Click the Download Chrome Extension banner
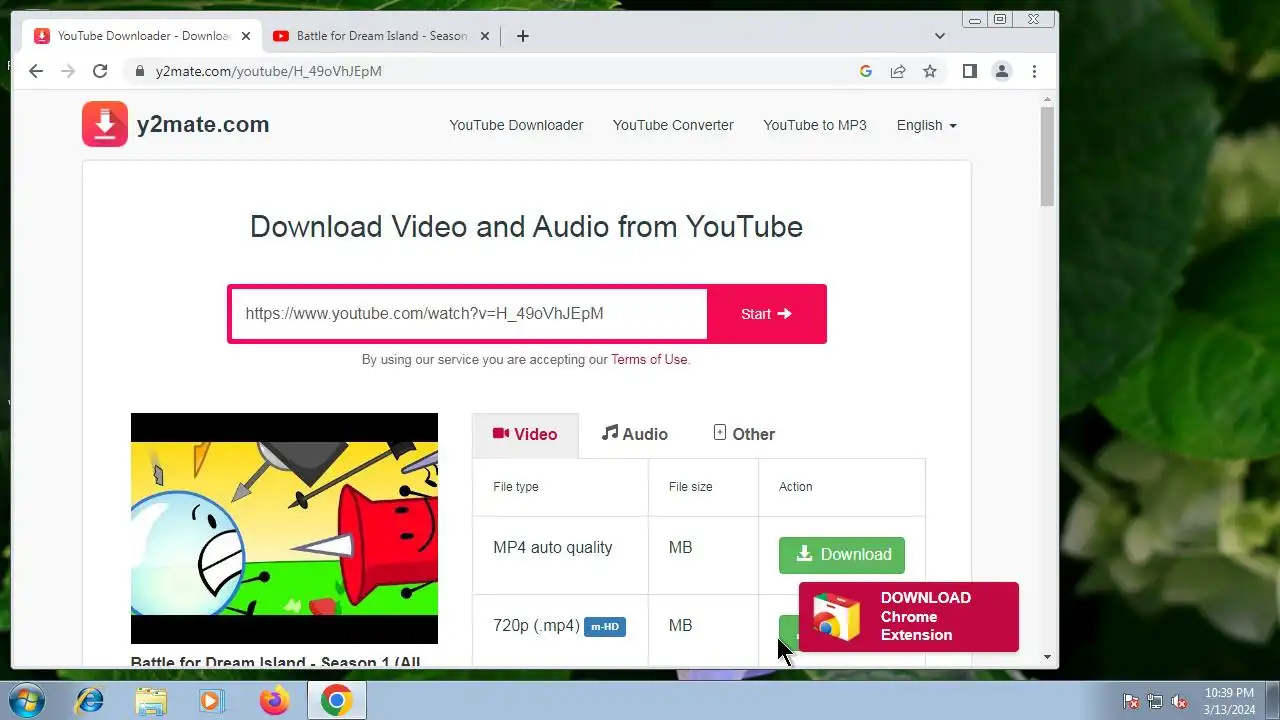1280x720 pixels. [909, 617]
